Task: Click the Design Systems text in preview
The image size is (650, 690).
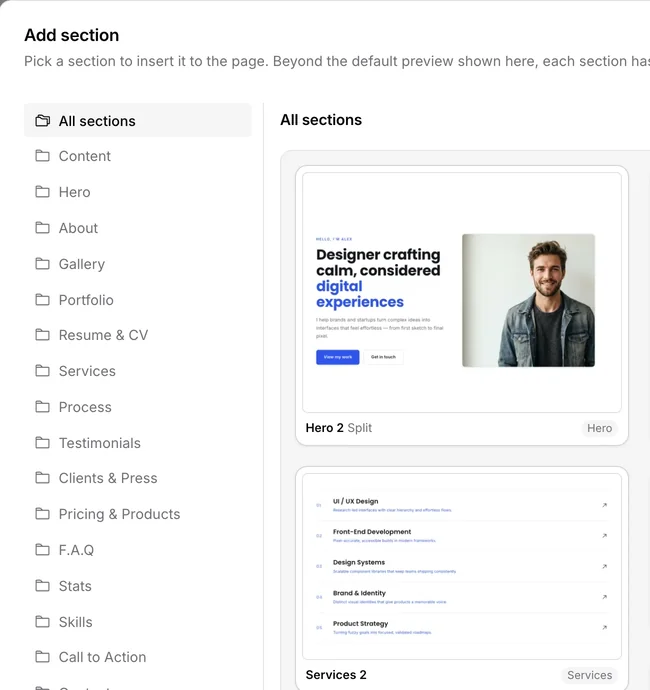Action: point(359,562)
